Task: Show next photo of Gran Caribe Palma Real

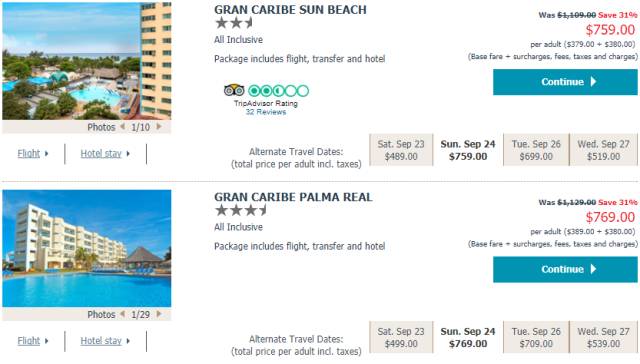Action: [159, 314]
